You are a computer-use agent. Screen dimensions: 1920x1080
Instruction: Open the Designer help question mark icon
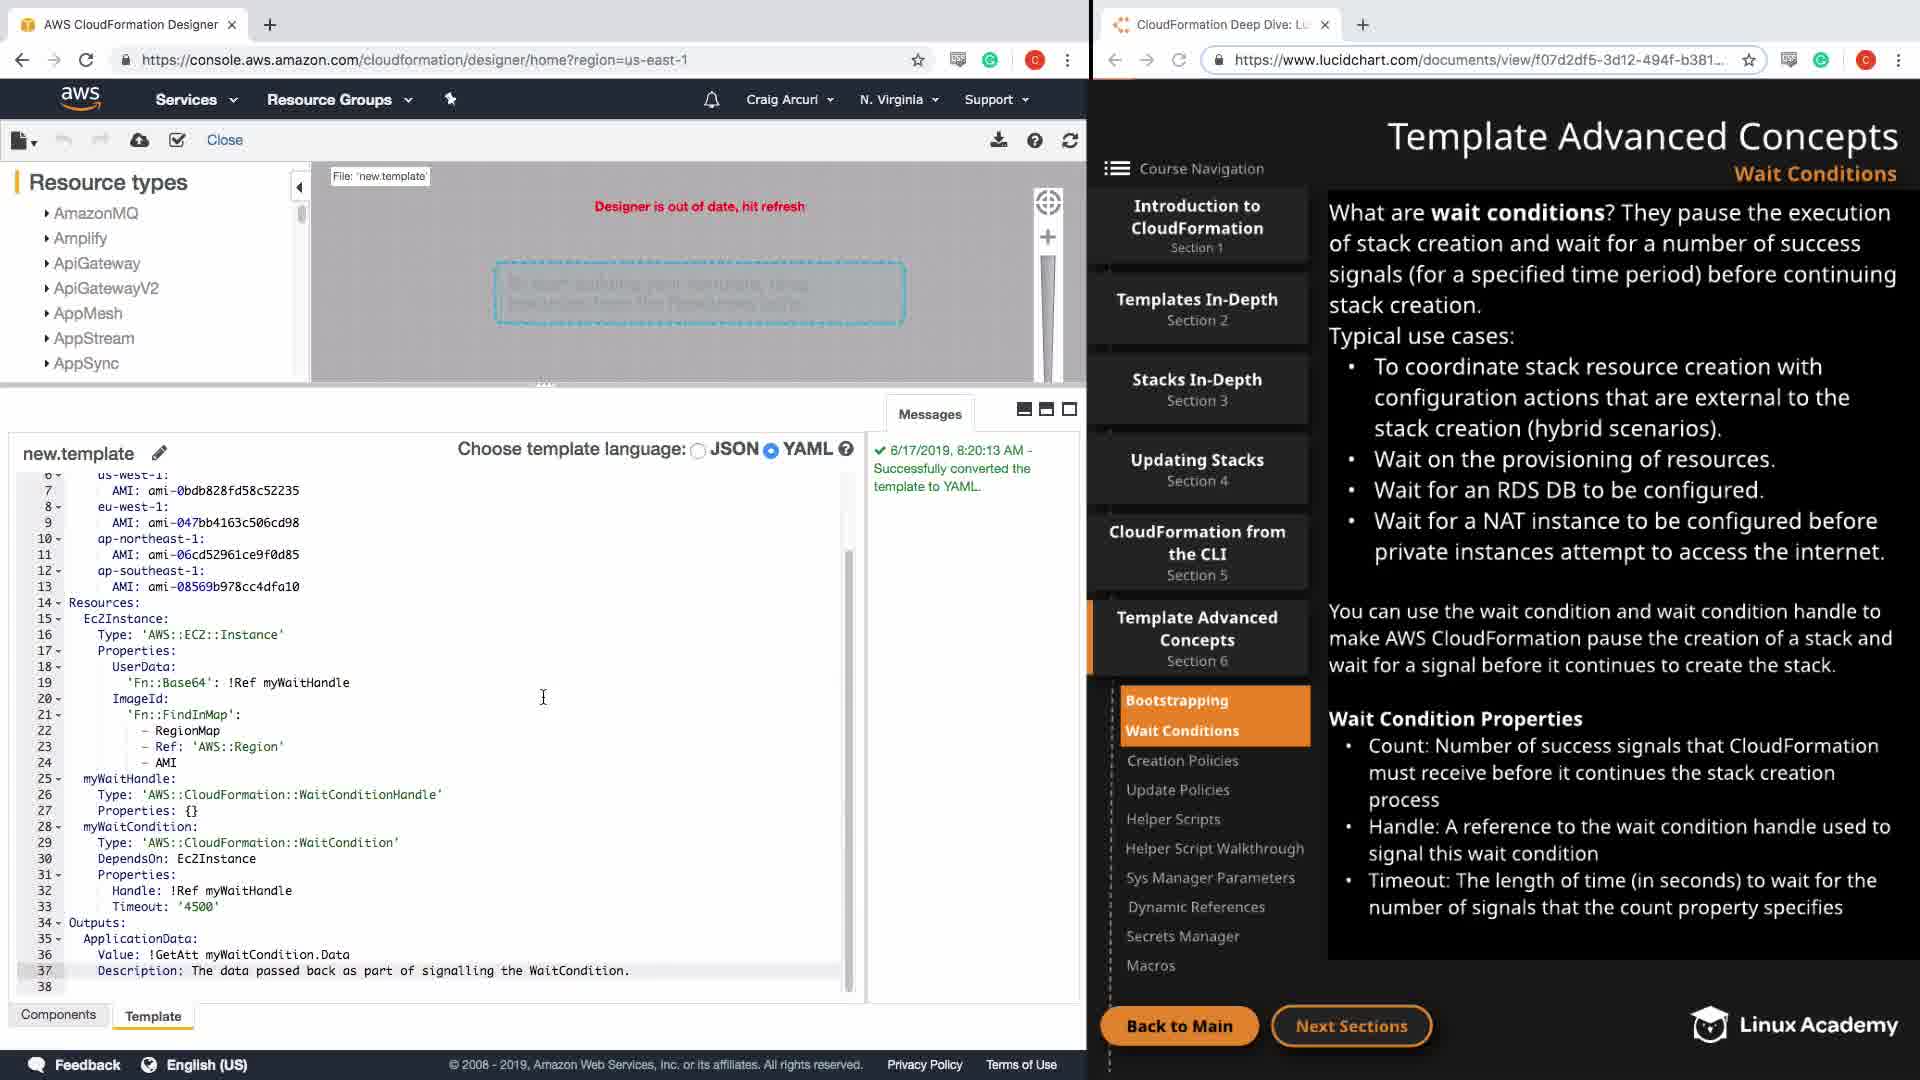tap(1035, 141)
